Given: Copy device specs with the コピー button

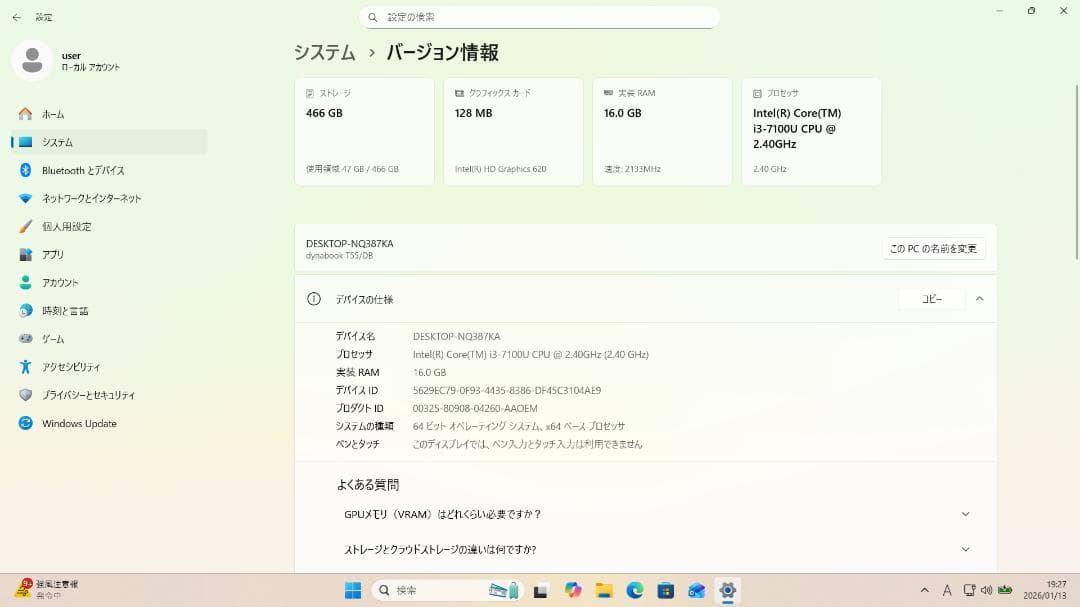Looking at the screenshot, I should 931,298.
